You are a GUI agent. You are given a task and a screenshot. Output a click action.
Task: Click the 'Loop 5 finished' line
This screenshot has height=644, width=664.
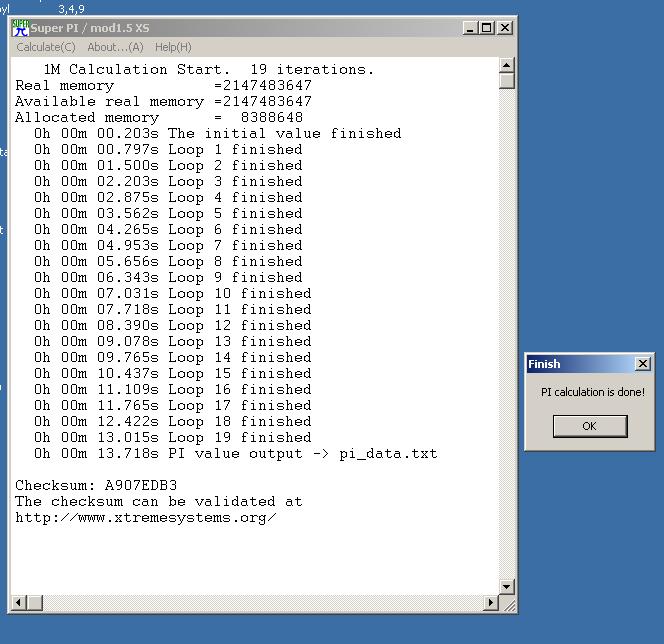point(168,213)
